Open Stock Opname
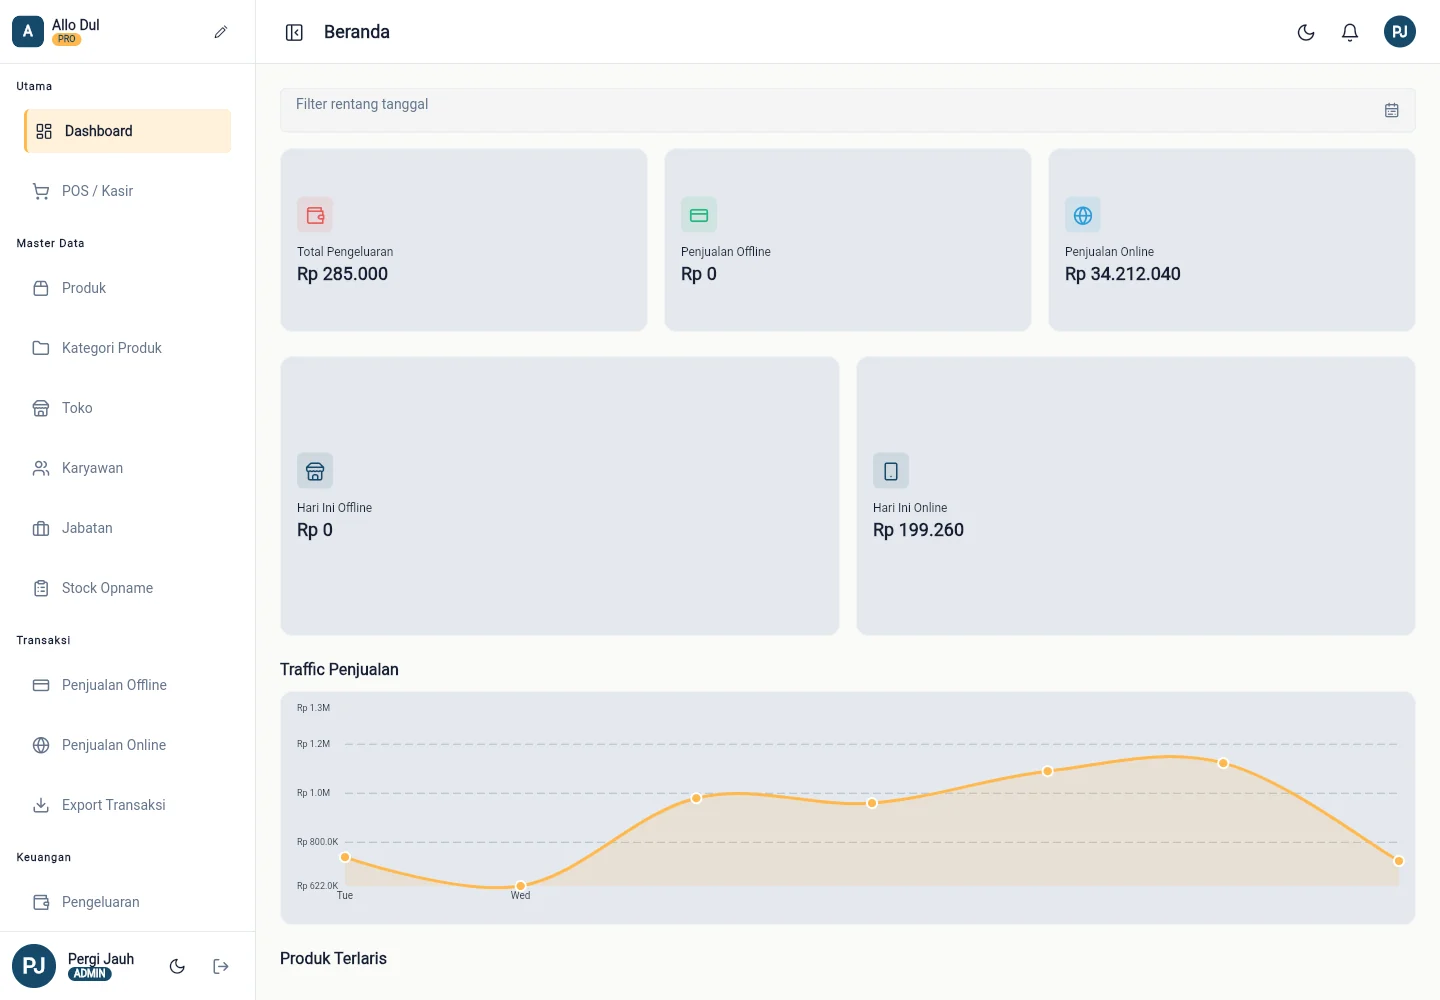Viewport: 1440px width, 1000px height. (128, 588)
